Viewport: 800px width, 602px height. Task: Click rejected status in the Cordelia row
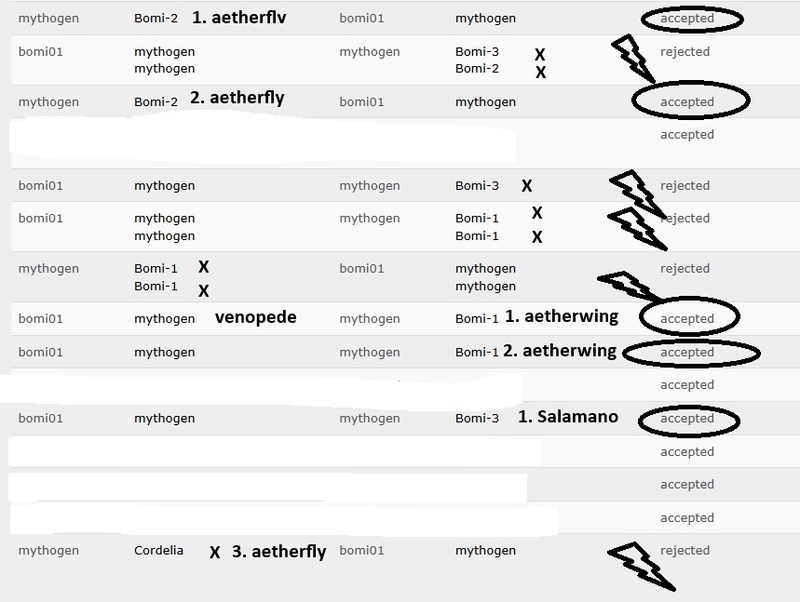(x=685, y=551)
